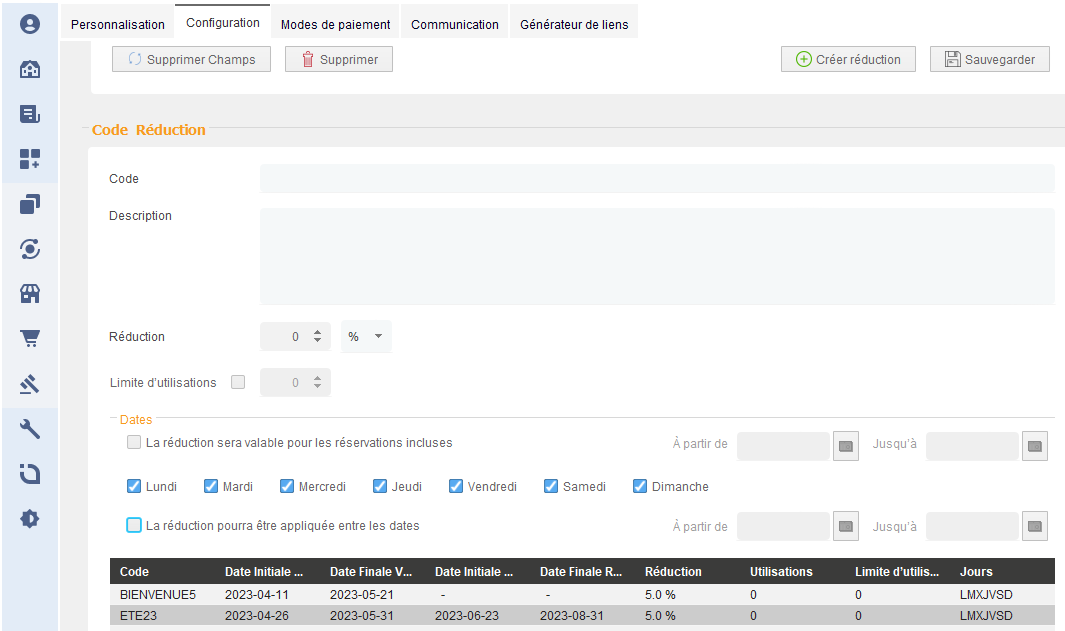Open calendar picker for first 'À partir de'

[846, 446]
